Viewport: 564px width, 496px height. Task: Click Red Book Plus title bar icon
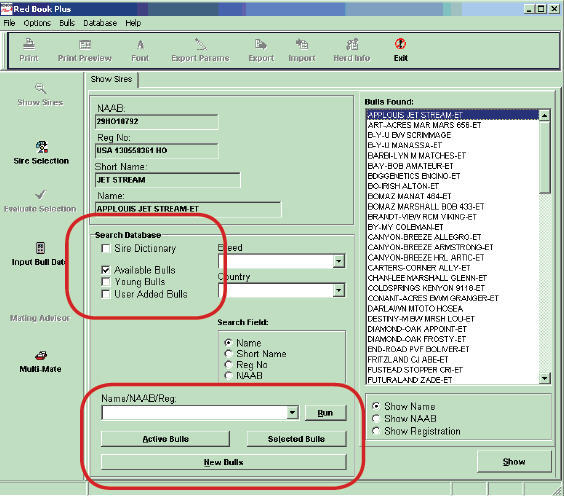[6, 9]
